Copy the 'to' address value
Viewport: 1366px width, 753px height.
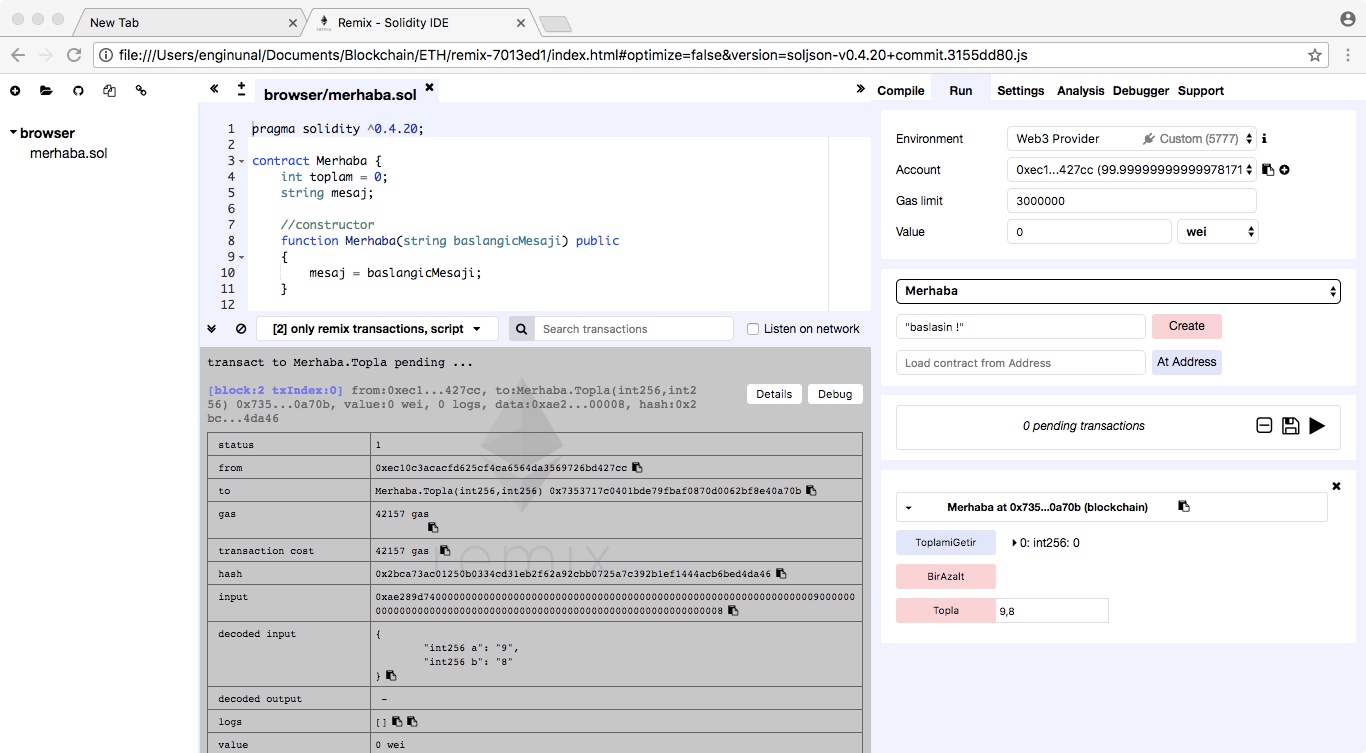tap(811, 491)
